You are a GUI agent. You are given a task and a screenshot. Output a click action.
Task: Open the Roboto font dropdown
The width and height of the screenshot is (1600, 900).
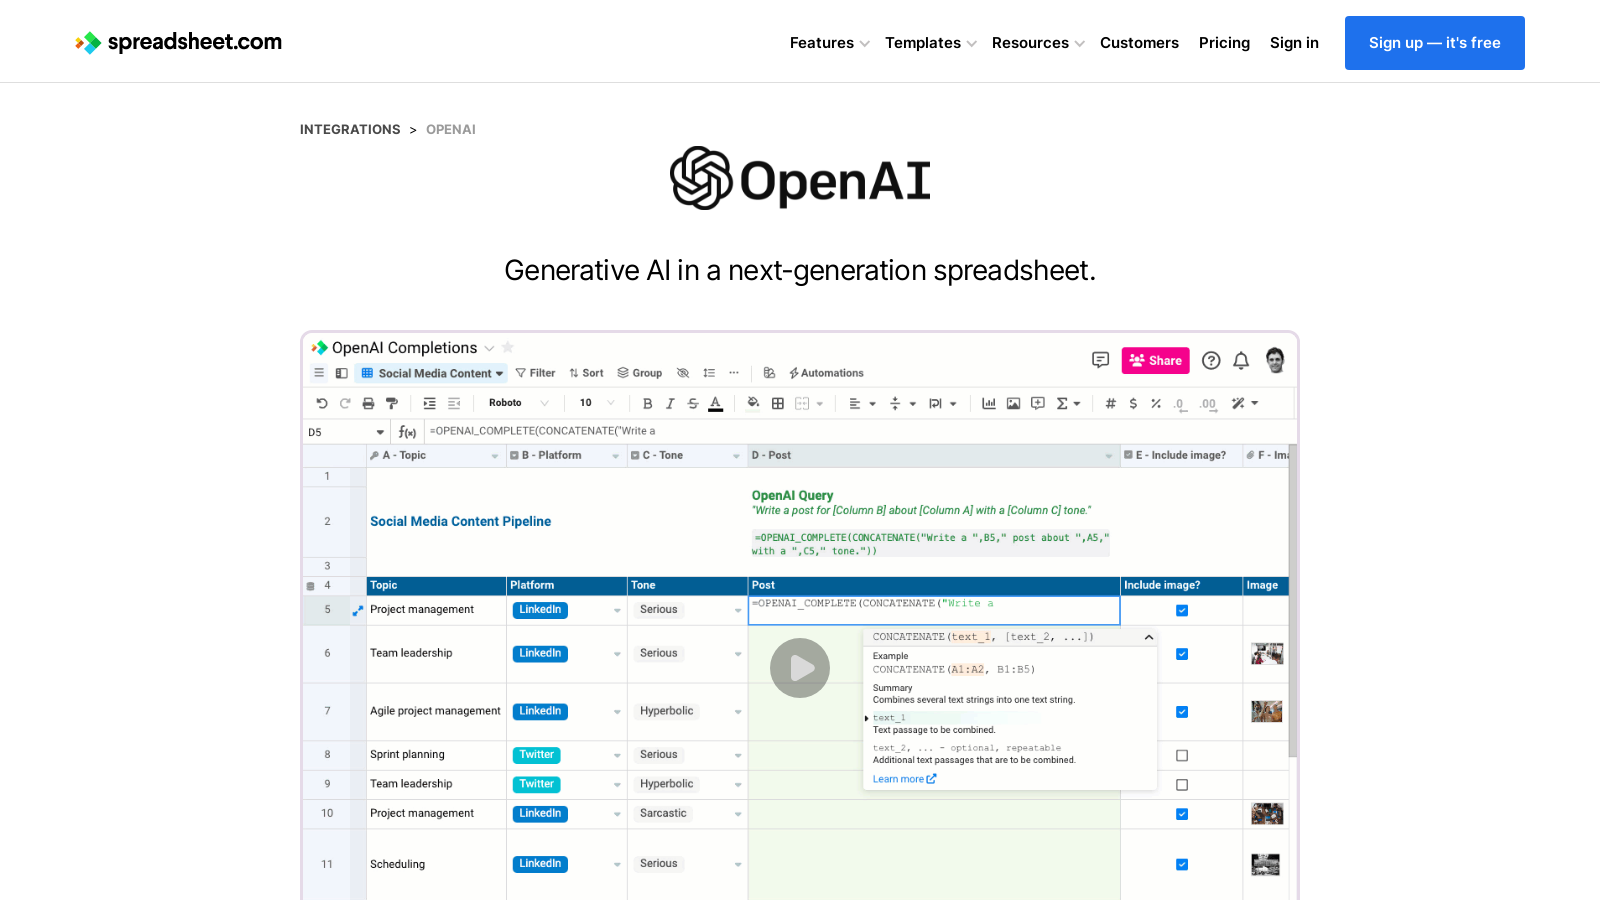[x=518, y=404]
